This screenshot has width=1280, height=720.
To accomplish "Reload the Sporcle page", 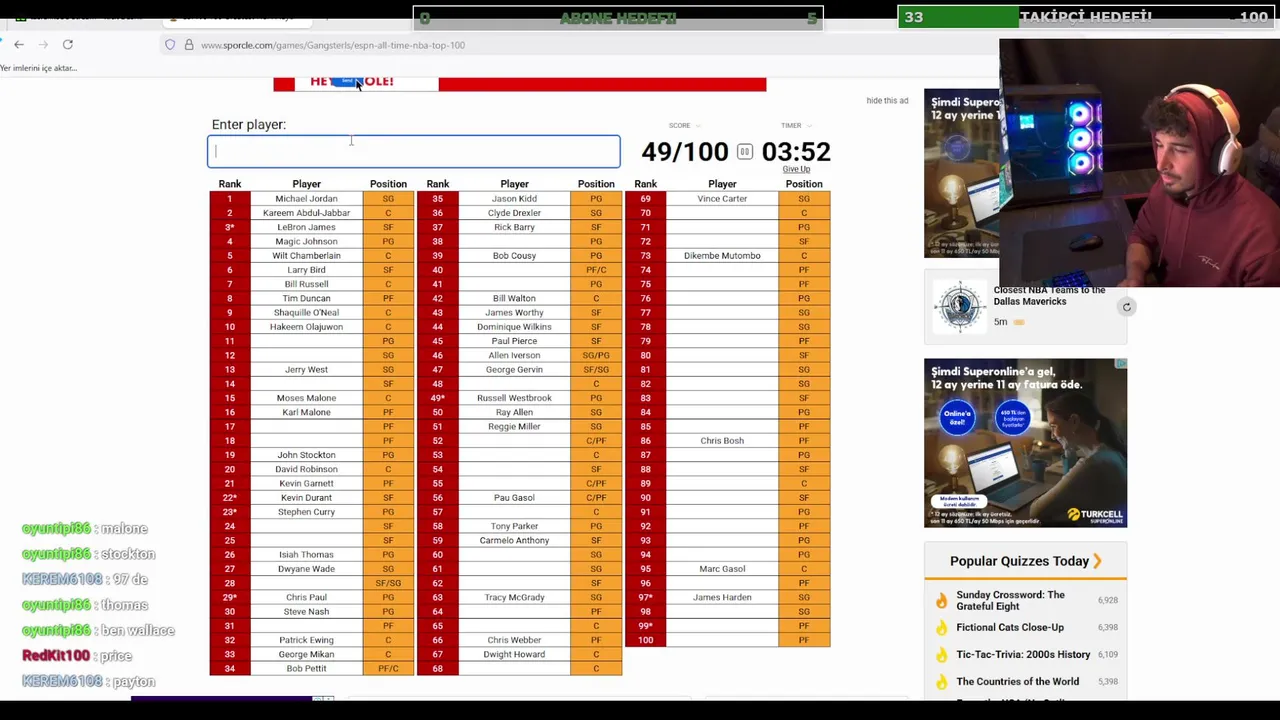I will point(68,44).
